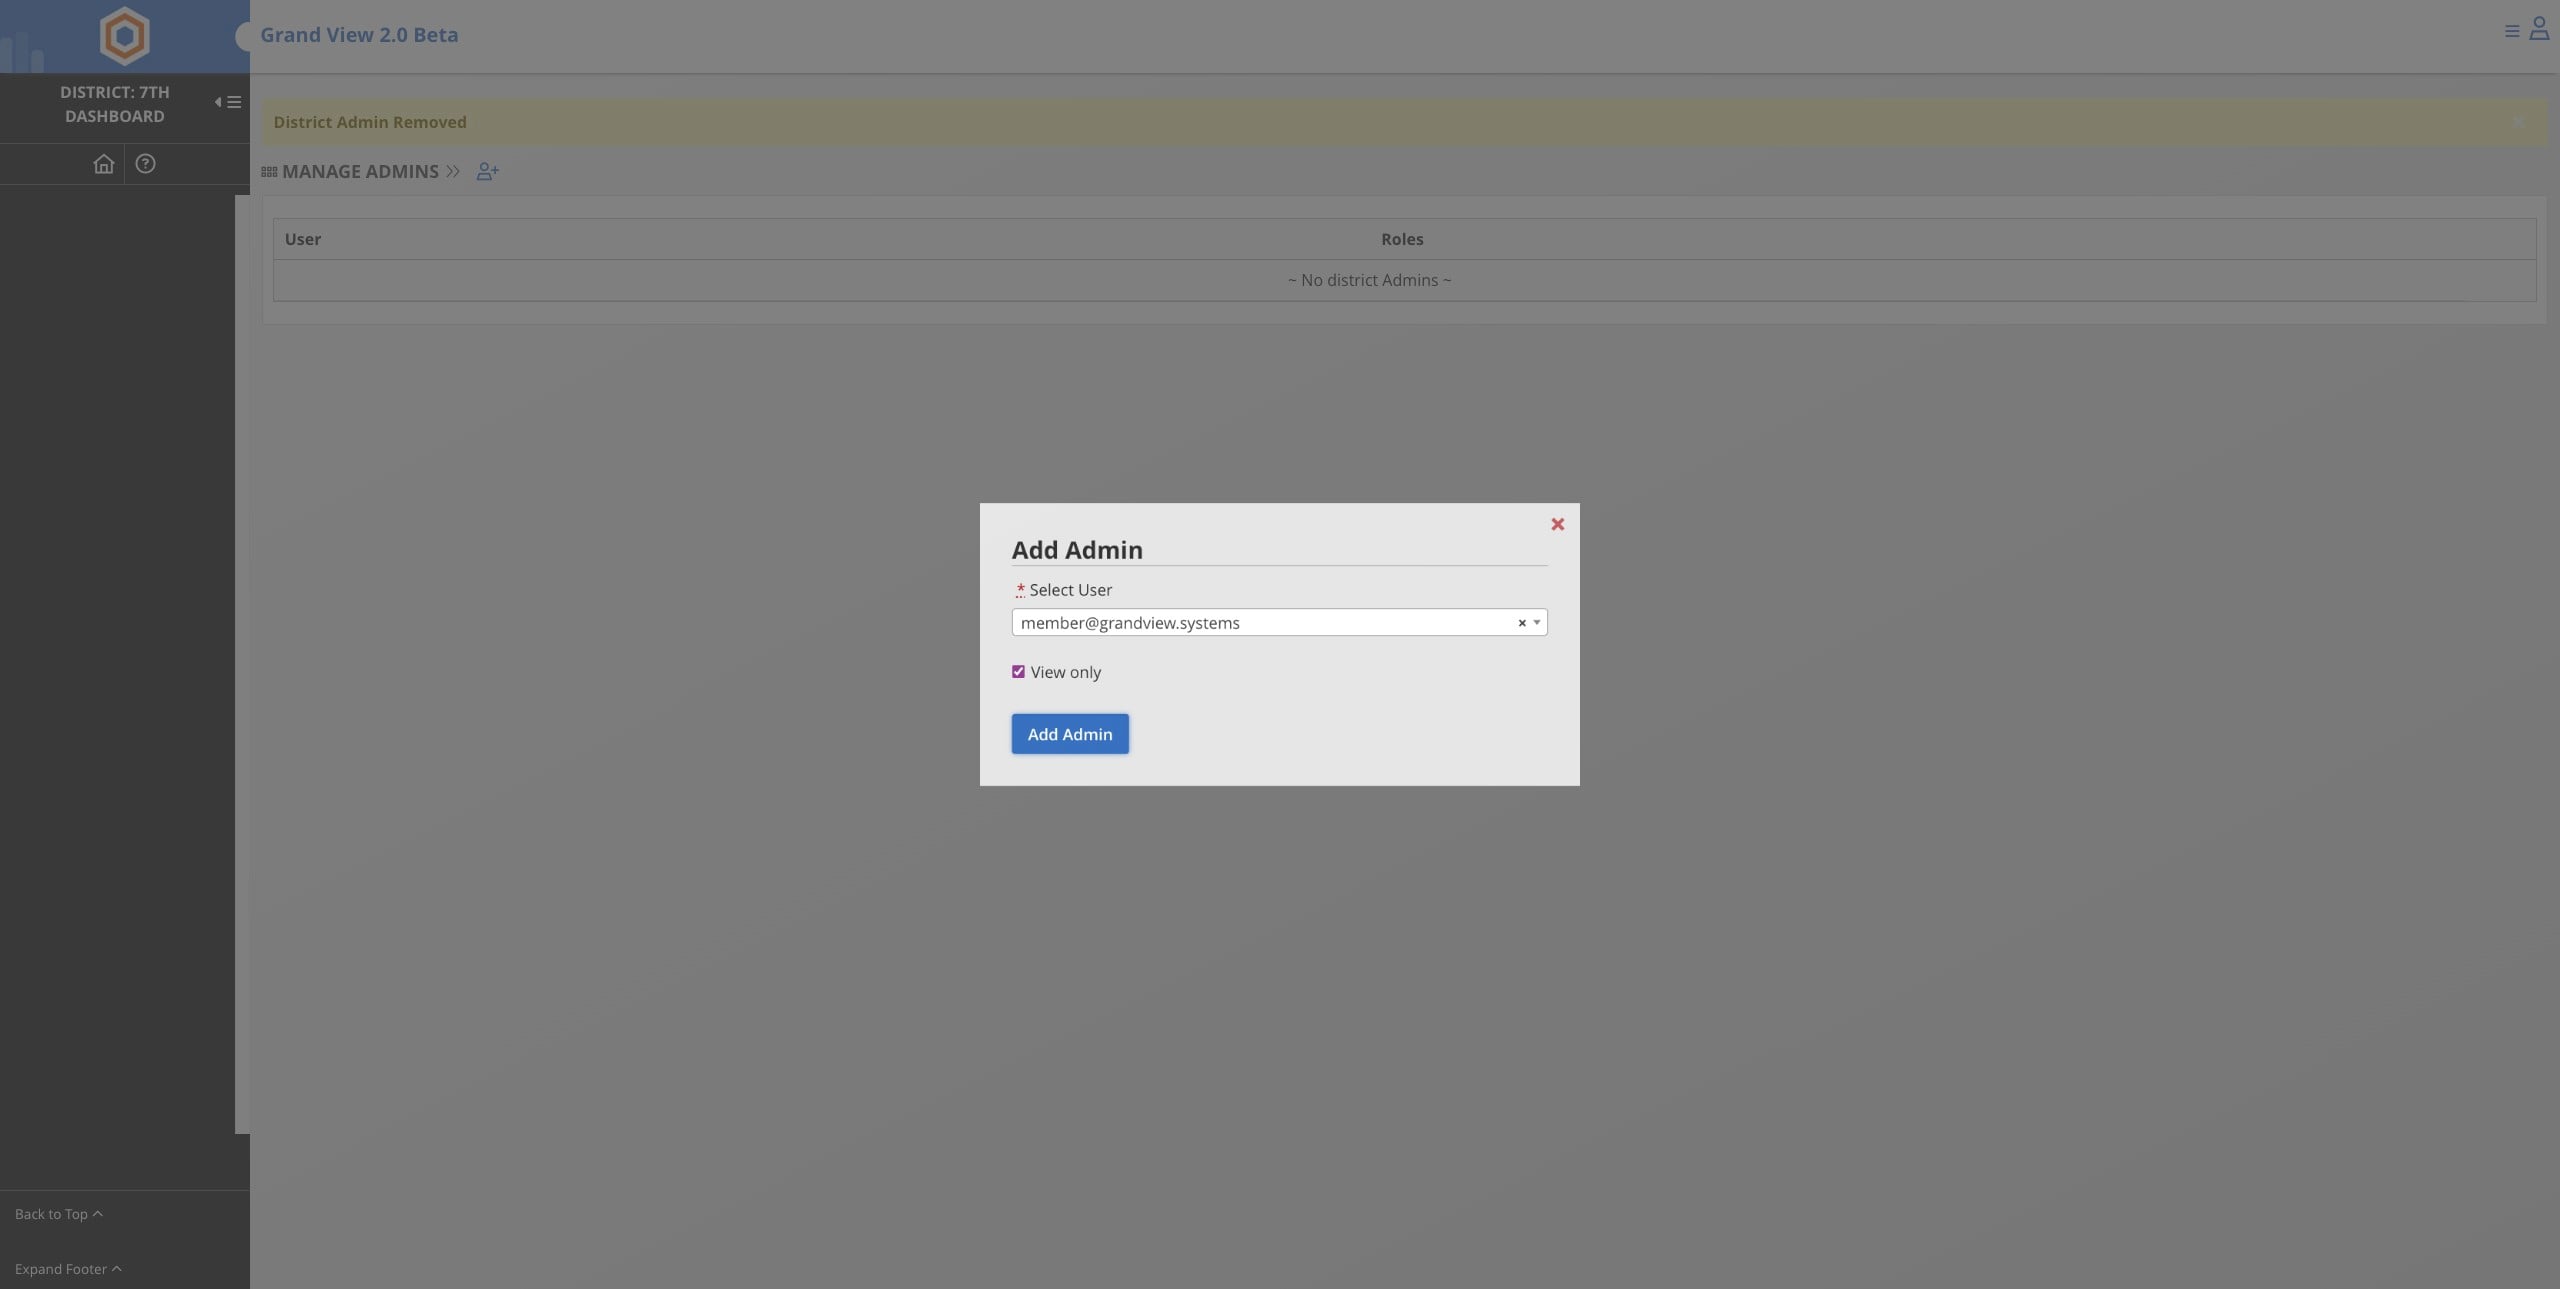
Task: Open the top-right hamburger menu icon
Action: point(2511,31)
